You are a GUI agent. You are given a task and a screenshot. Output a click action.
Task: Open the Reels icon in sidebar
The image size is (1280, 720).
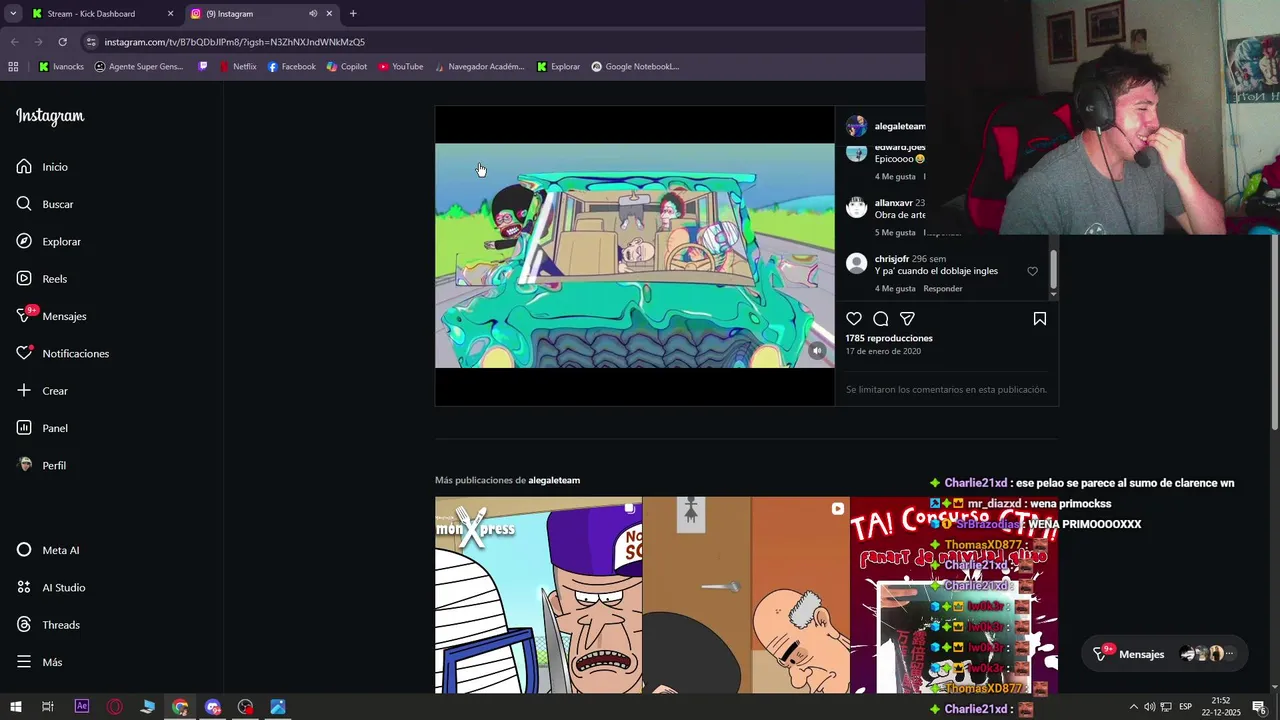pos(24,278)
